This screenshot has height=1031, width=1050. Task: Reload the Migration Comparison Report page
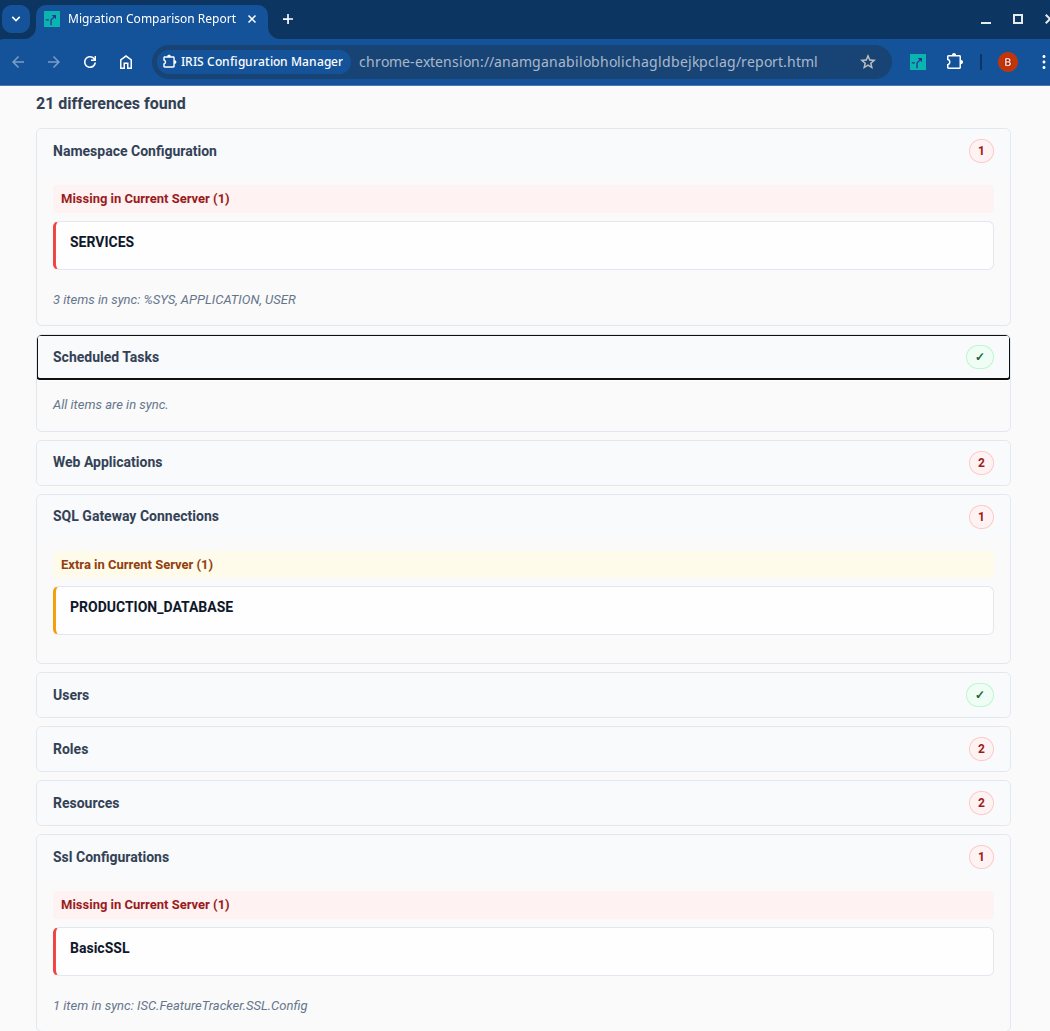coord(90,62)
